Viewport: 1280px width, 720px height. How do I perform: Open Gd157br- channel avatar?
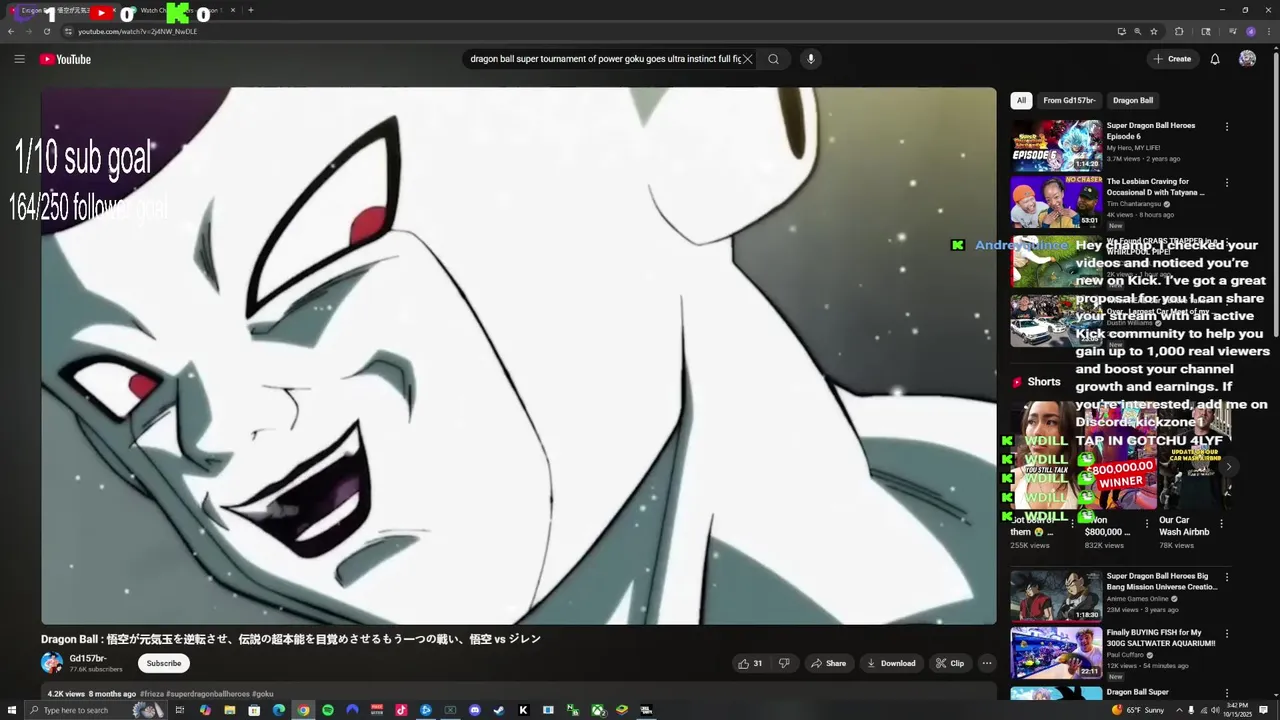(52, 663)
